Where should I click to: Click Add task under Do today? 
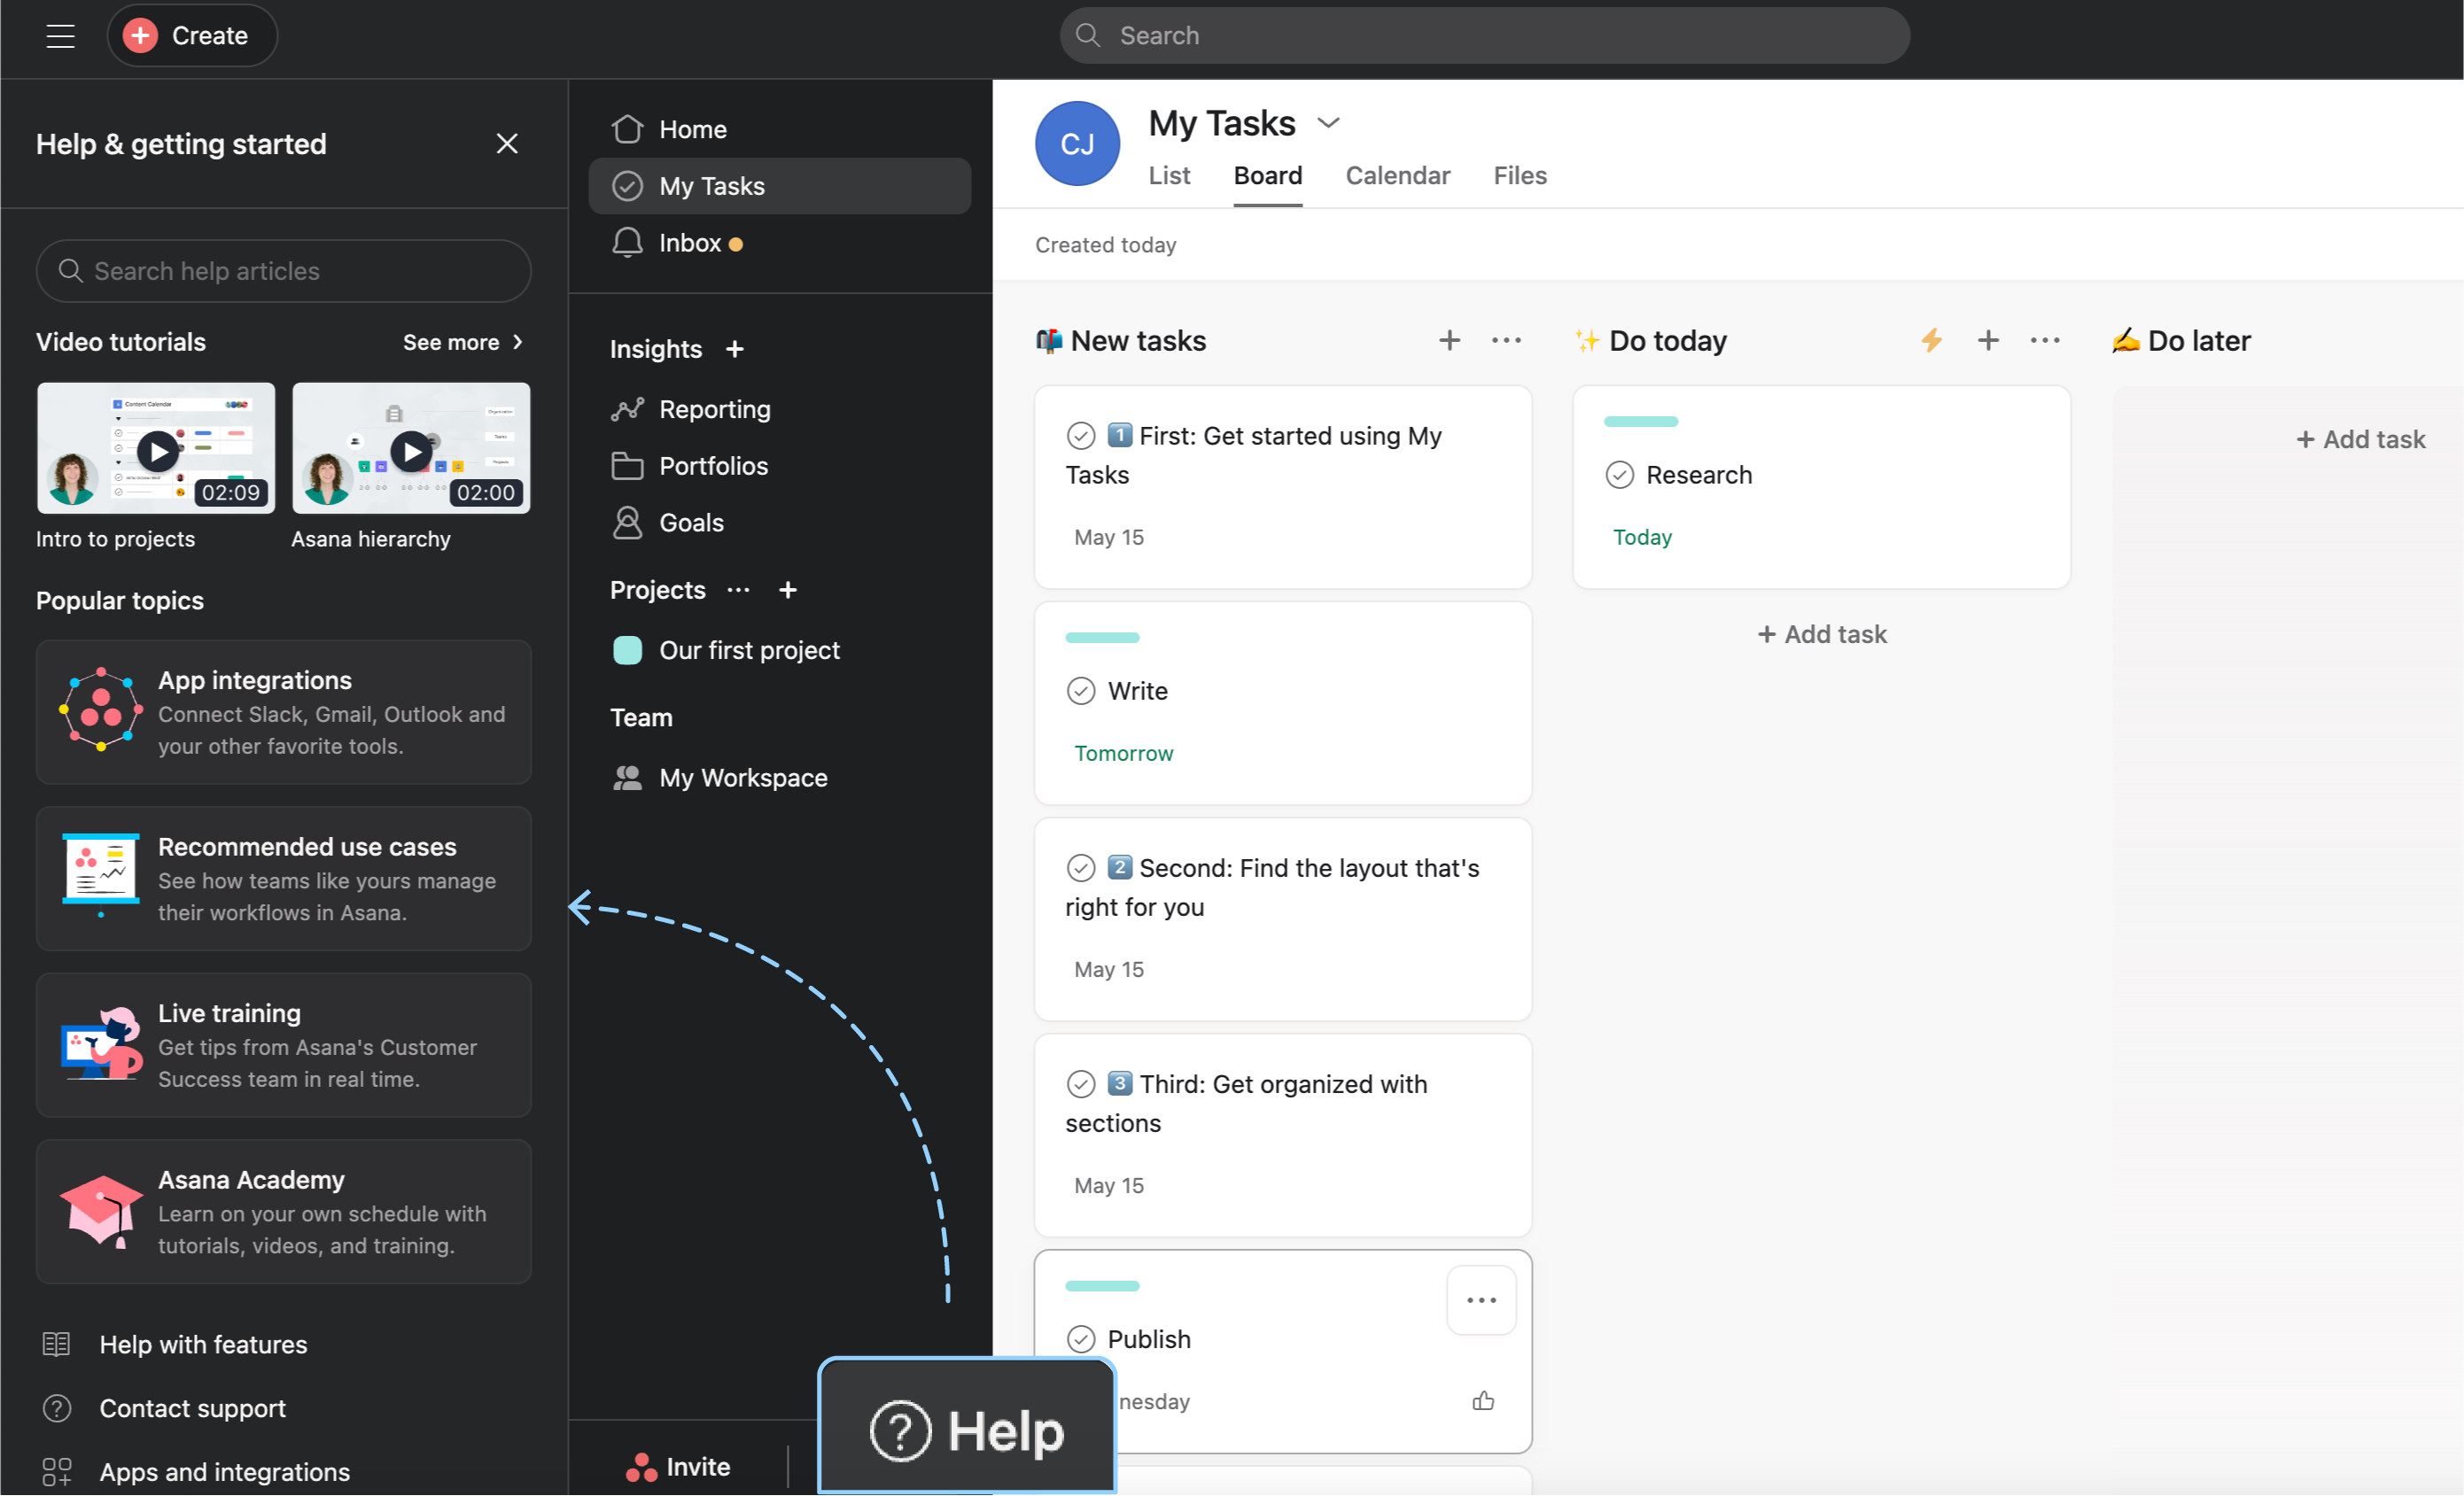pyautogui.click(x=1822, y=634)
